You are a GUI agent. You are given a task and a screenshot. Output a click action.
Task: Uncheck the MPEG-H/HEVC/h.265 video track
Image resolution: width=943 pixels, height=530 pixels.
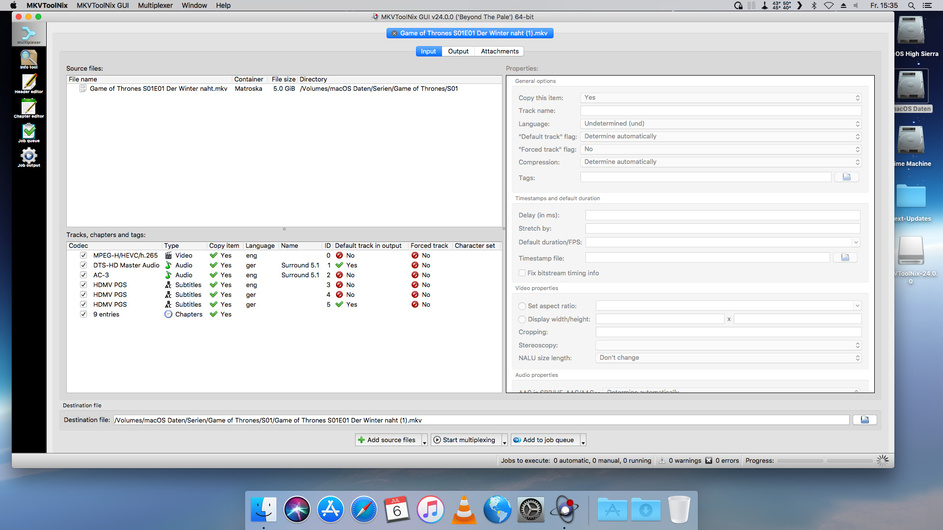[84, 255]
